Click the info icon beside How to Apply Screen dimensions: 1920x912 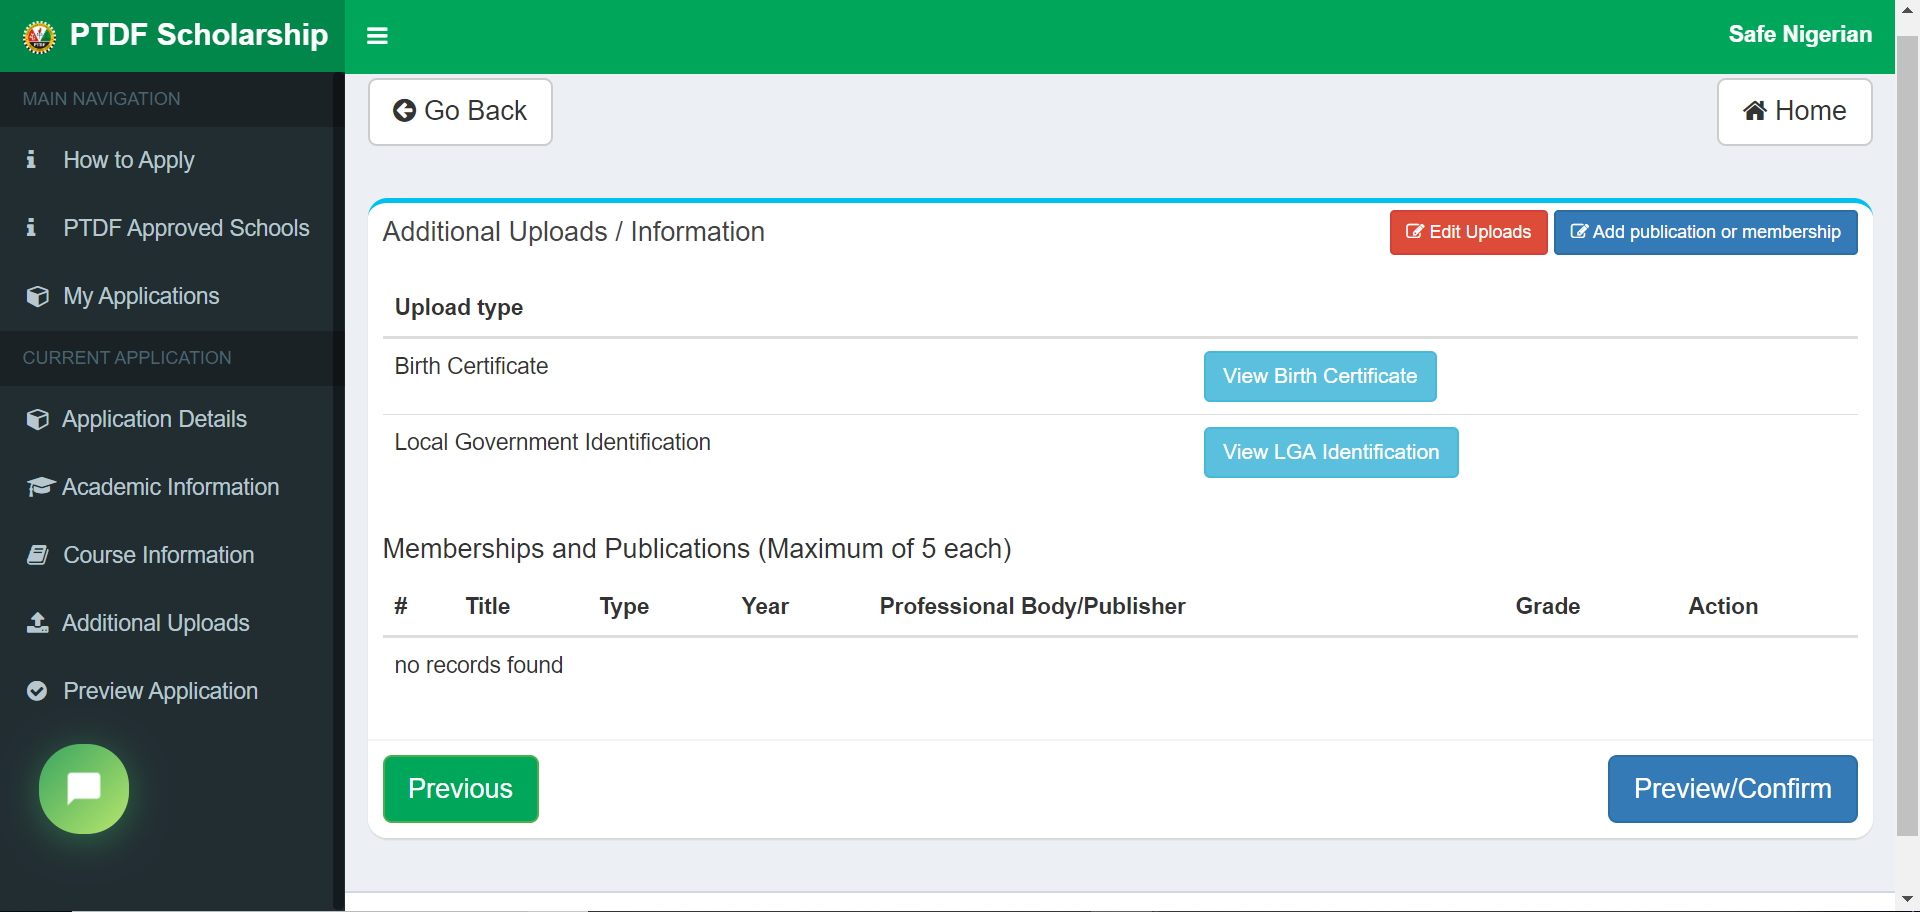click(x=31, y=160)
